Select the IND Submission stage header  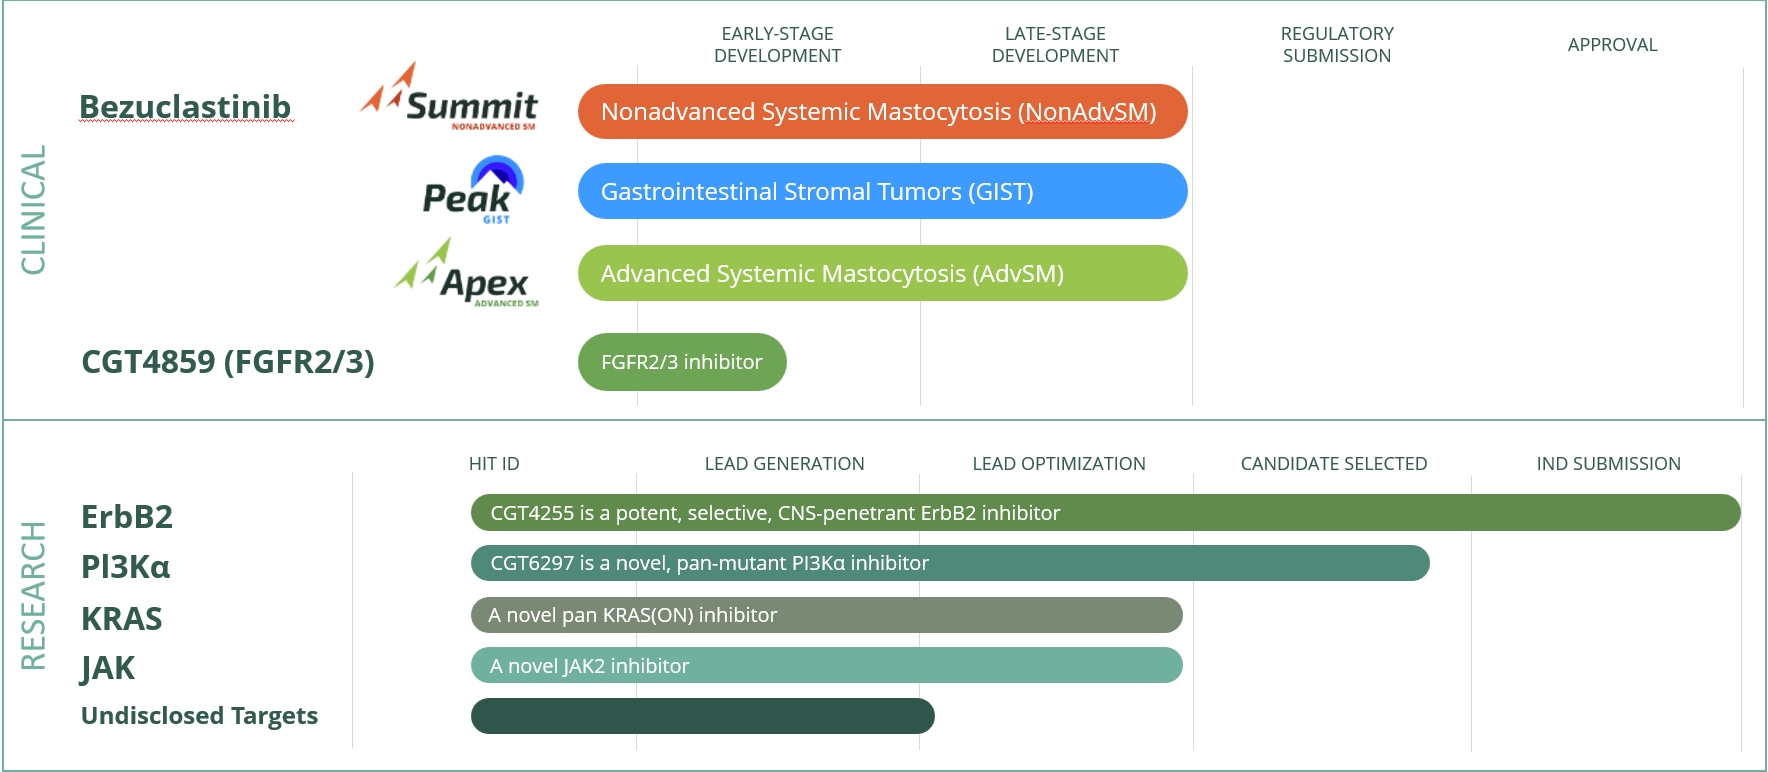pos(1608,464)
